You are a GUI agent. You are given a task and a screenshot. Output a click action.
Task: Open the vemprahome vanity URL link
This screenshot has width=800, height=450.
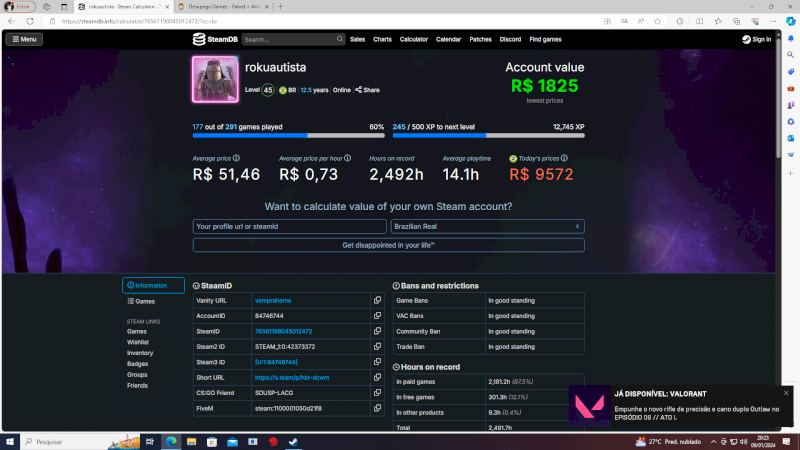pos(273,301)
